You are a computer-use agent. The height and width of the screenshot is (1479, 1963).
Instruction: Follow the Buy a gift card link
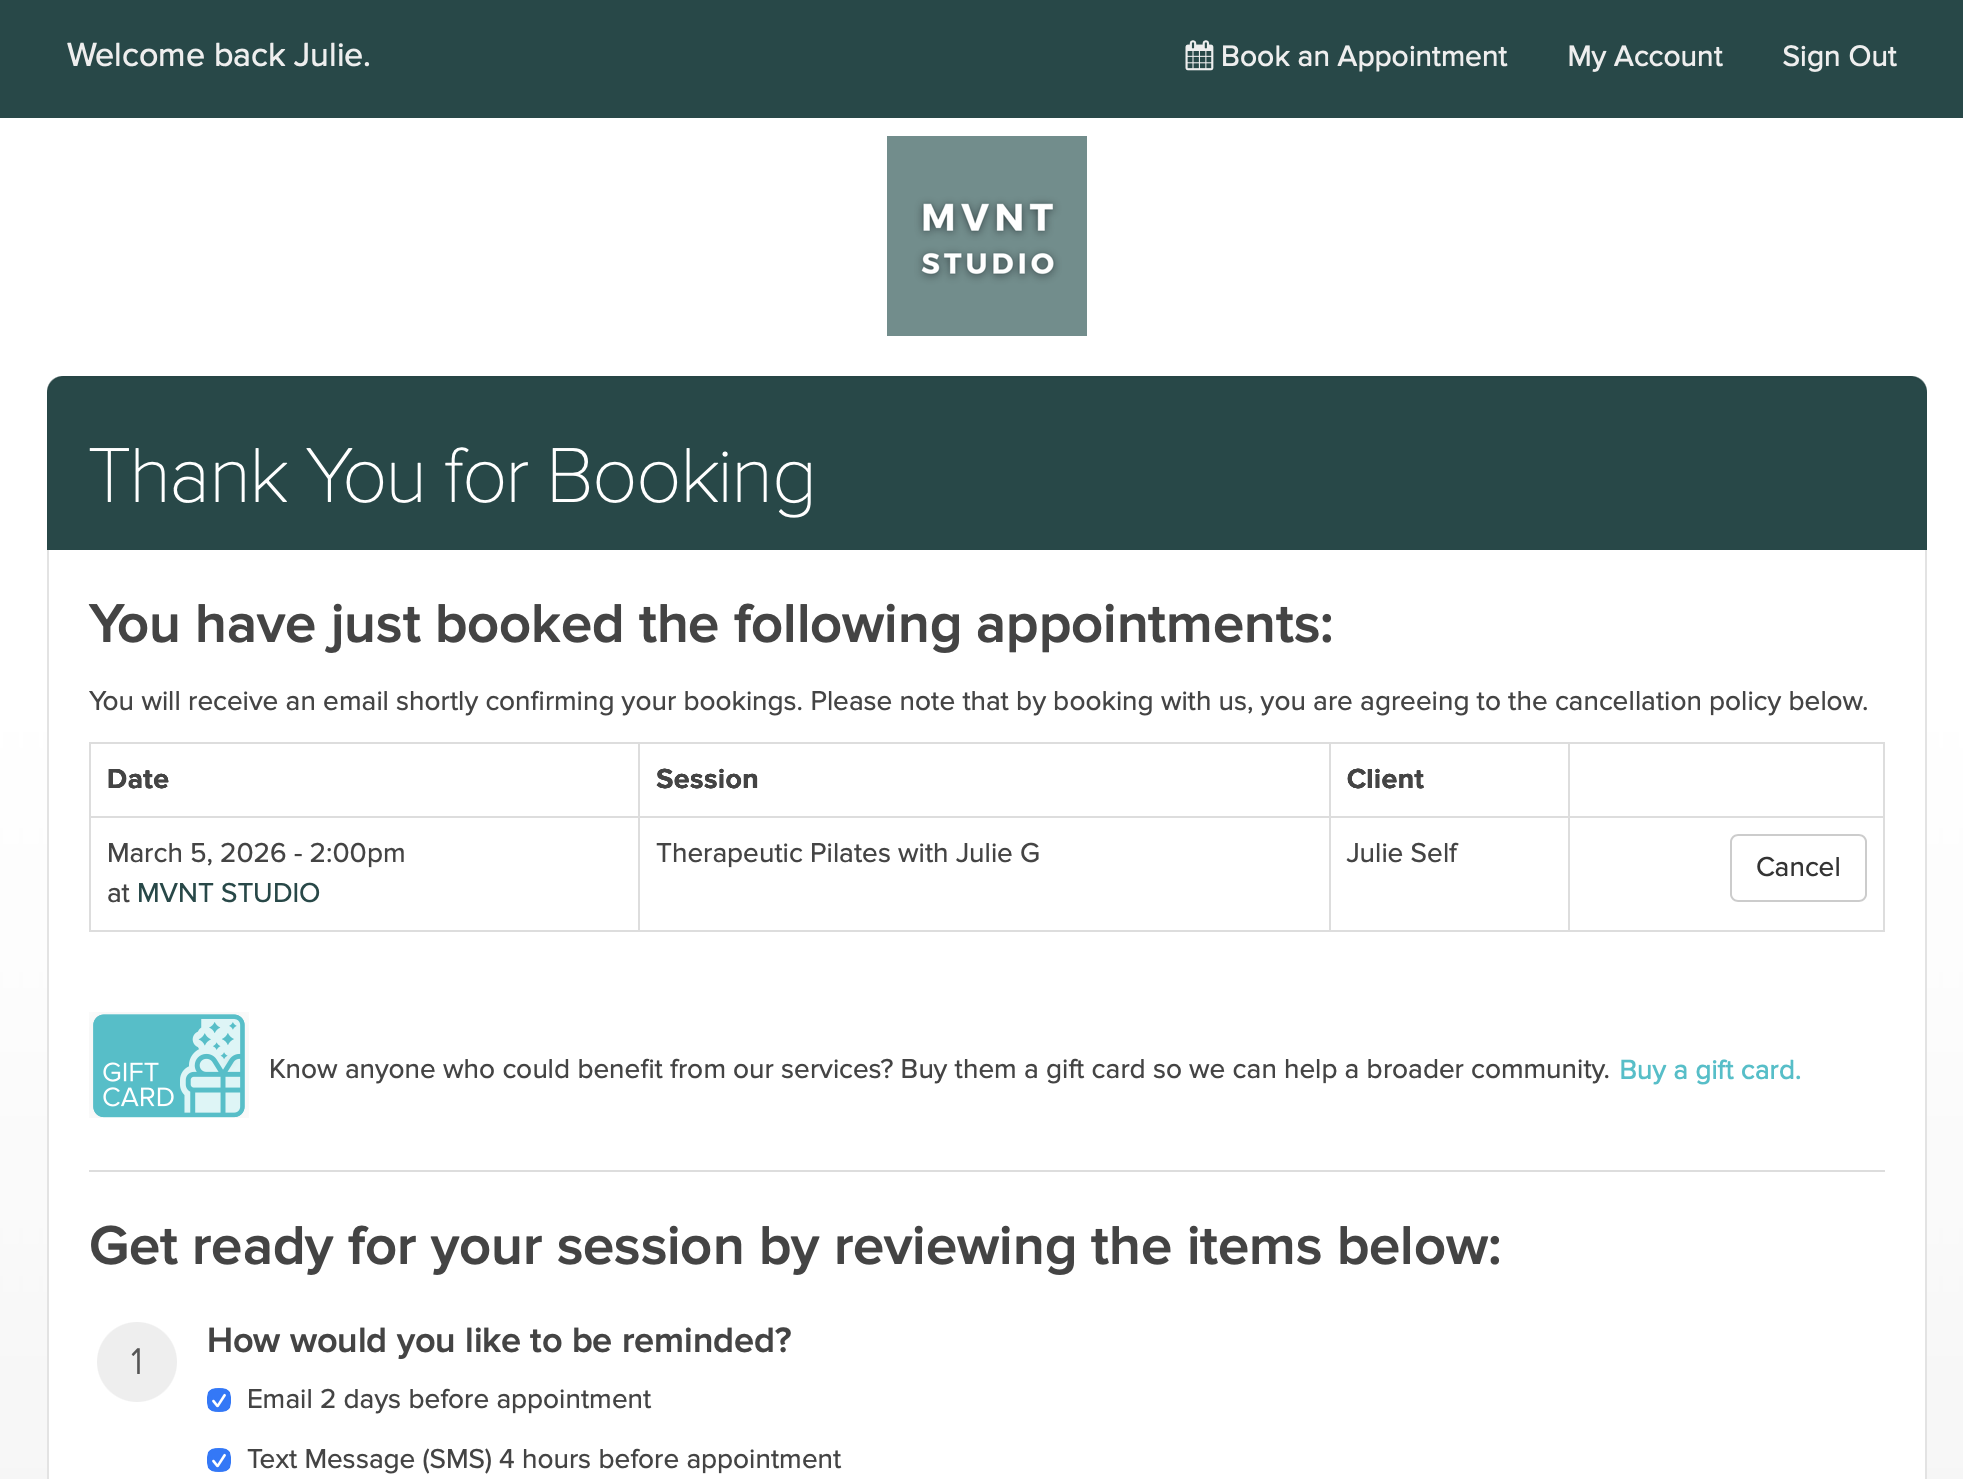[x=1710, y=1070]
